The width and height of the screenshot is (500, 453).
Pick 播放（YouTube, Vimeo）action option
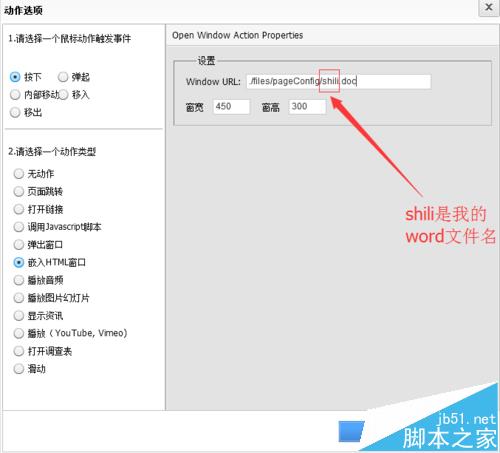19,333
